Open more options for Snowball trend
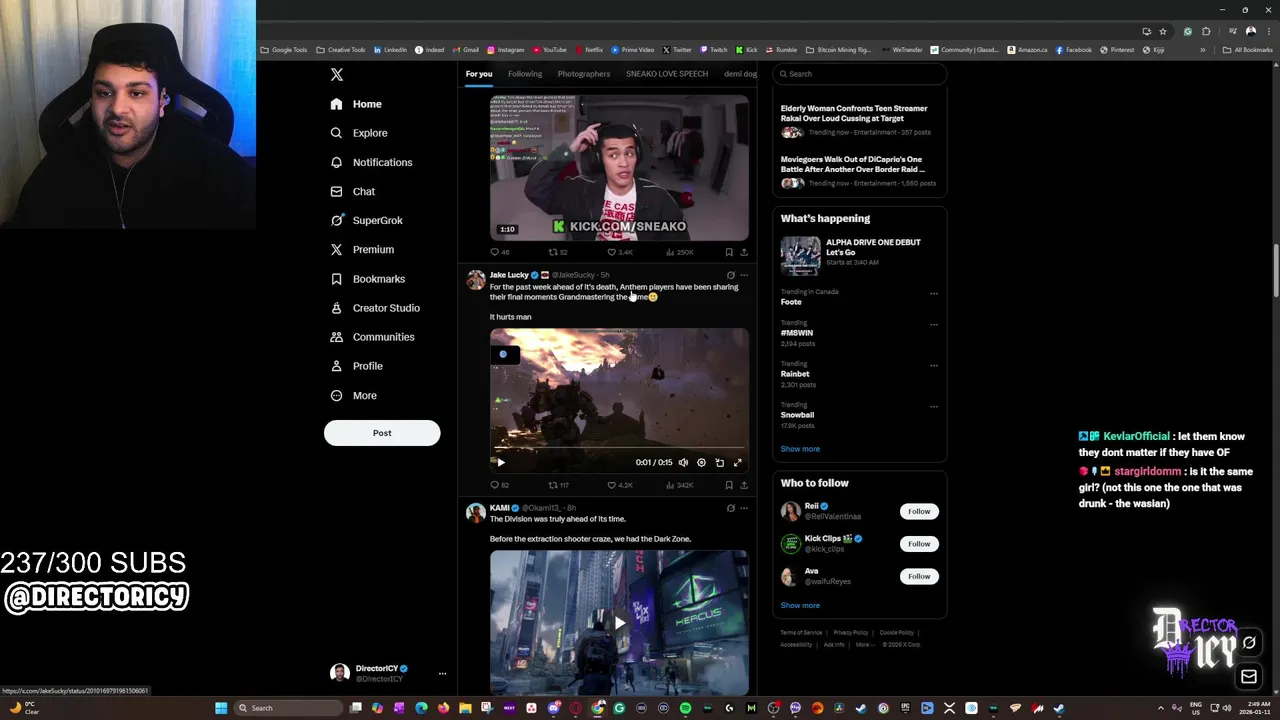This screenshot has width=1280, height=720. point(934,407)
